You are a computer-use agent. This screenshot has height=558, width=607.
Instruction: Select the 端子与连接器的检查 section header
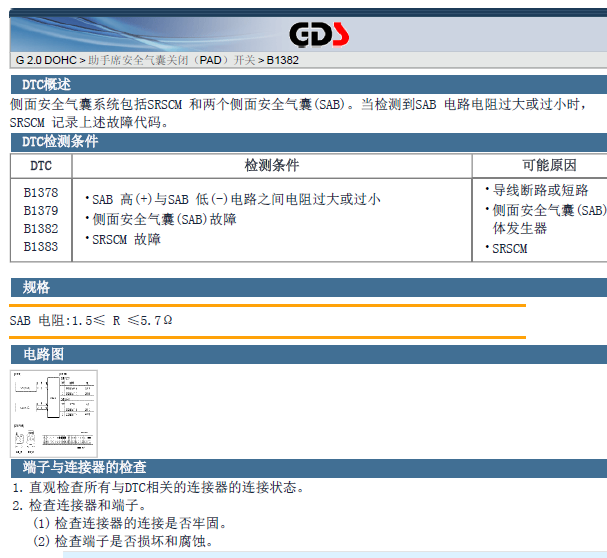point(309,468)
